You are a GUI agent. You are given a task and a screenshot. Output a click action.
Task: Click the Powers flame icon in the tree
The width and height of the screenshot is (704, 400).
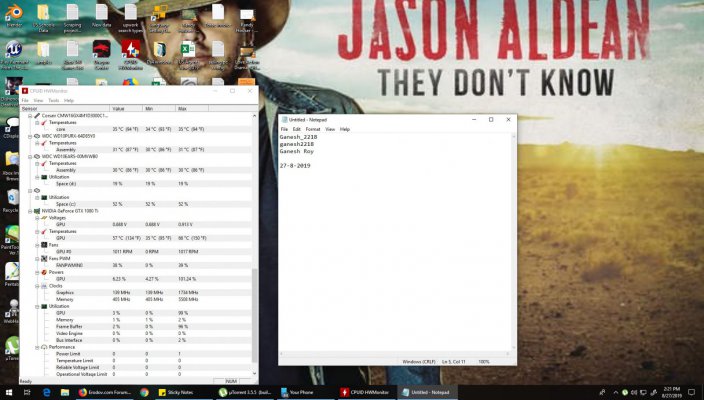[x=44, y=272]
